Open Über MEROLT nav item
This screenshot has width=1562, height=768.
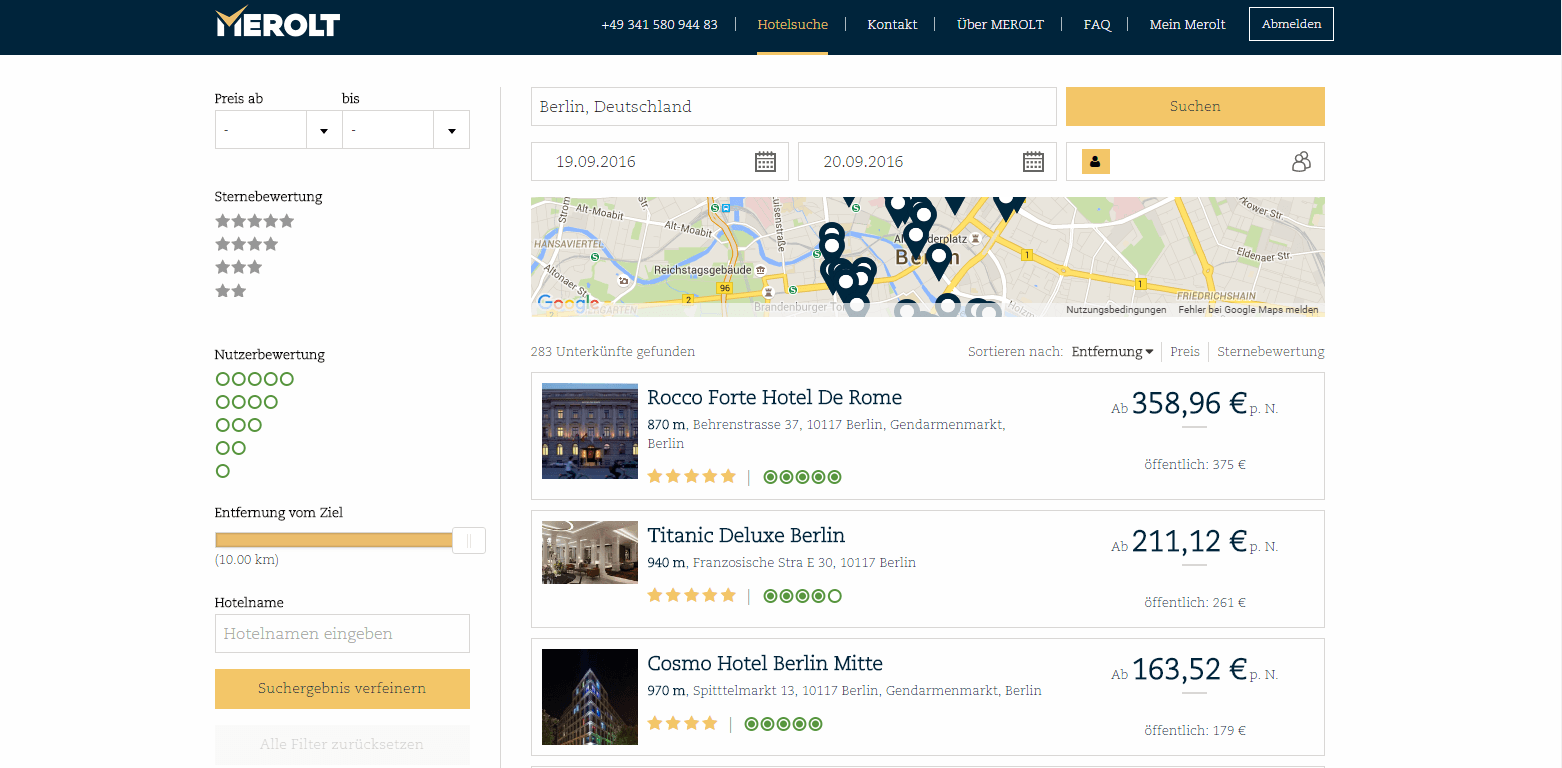[x=1000, y=24]
